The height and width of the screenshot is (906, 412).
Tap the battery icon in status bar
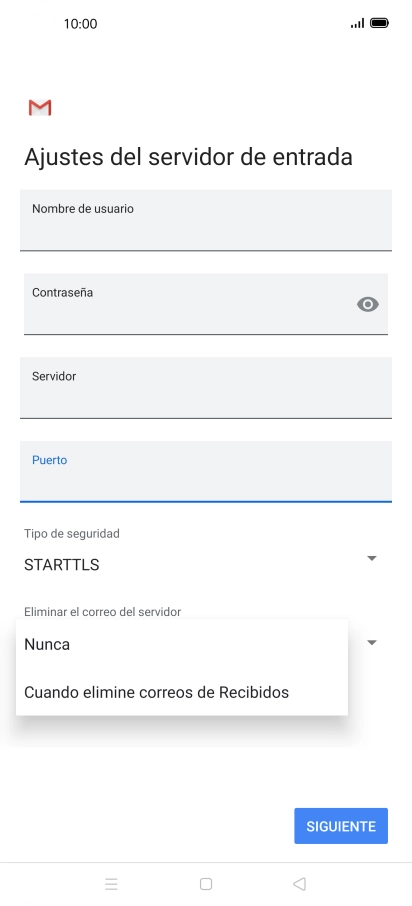click(379, 23)
